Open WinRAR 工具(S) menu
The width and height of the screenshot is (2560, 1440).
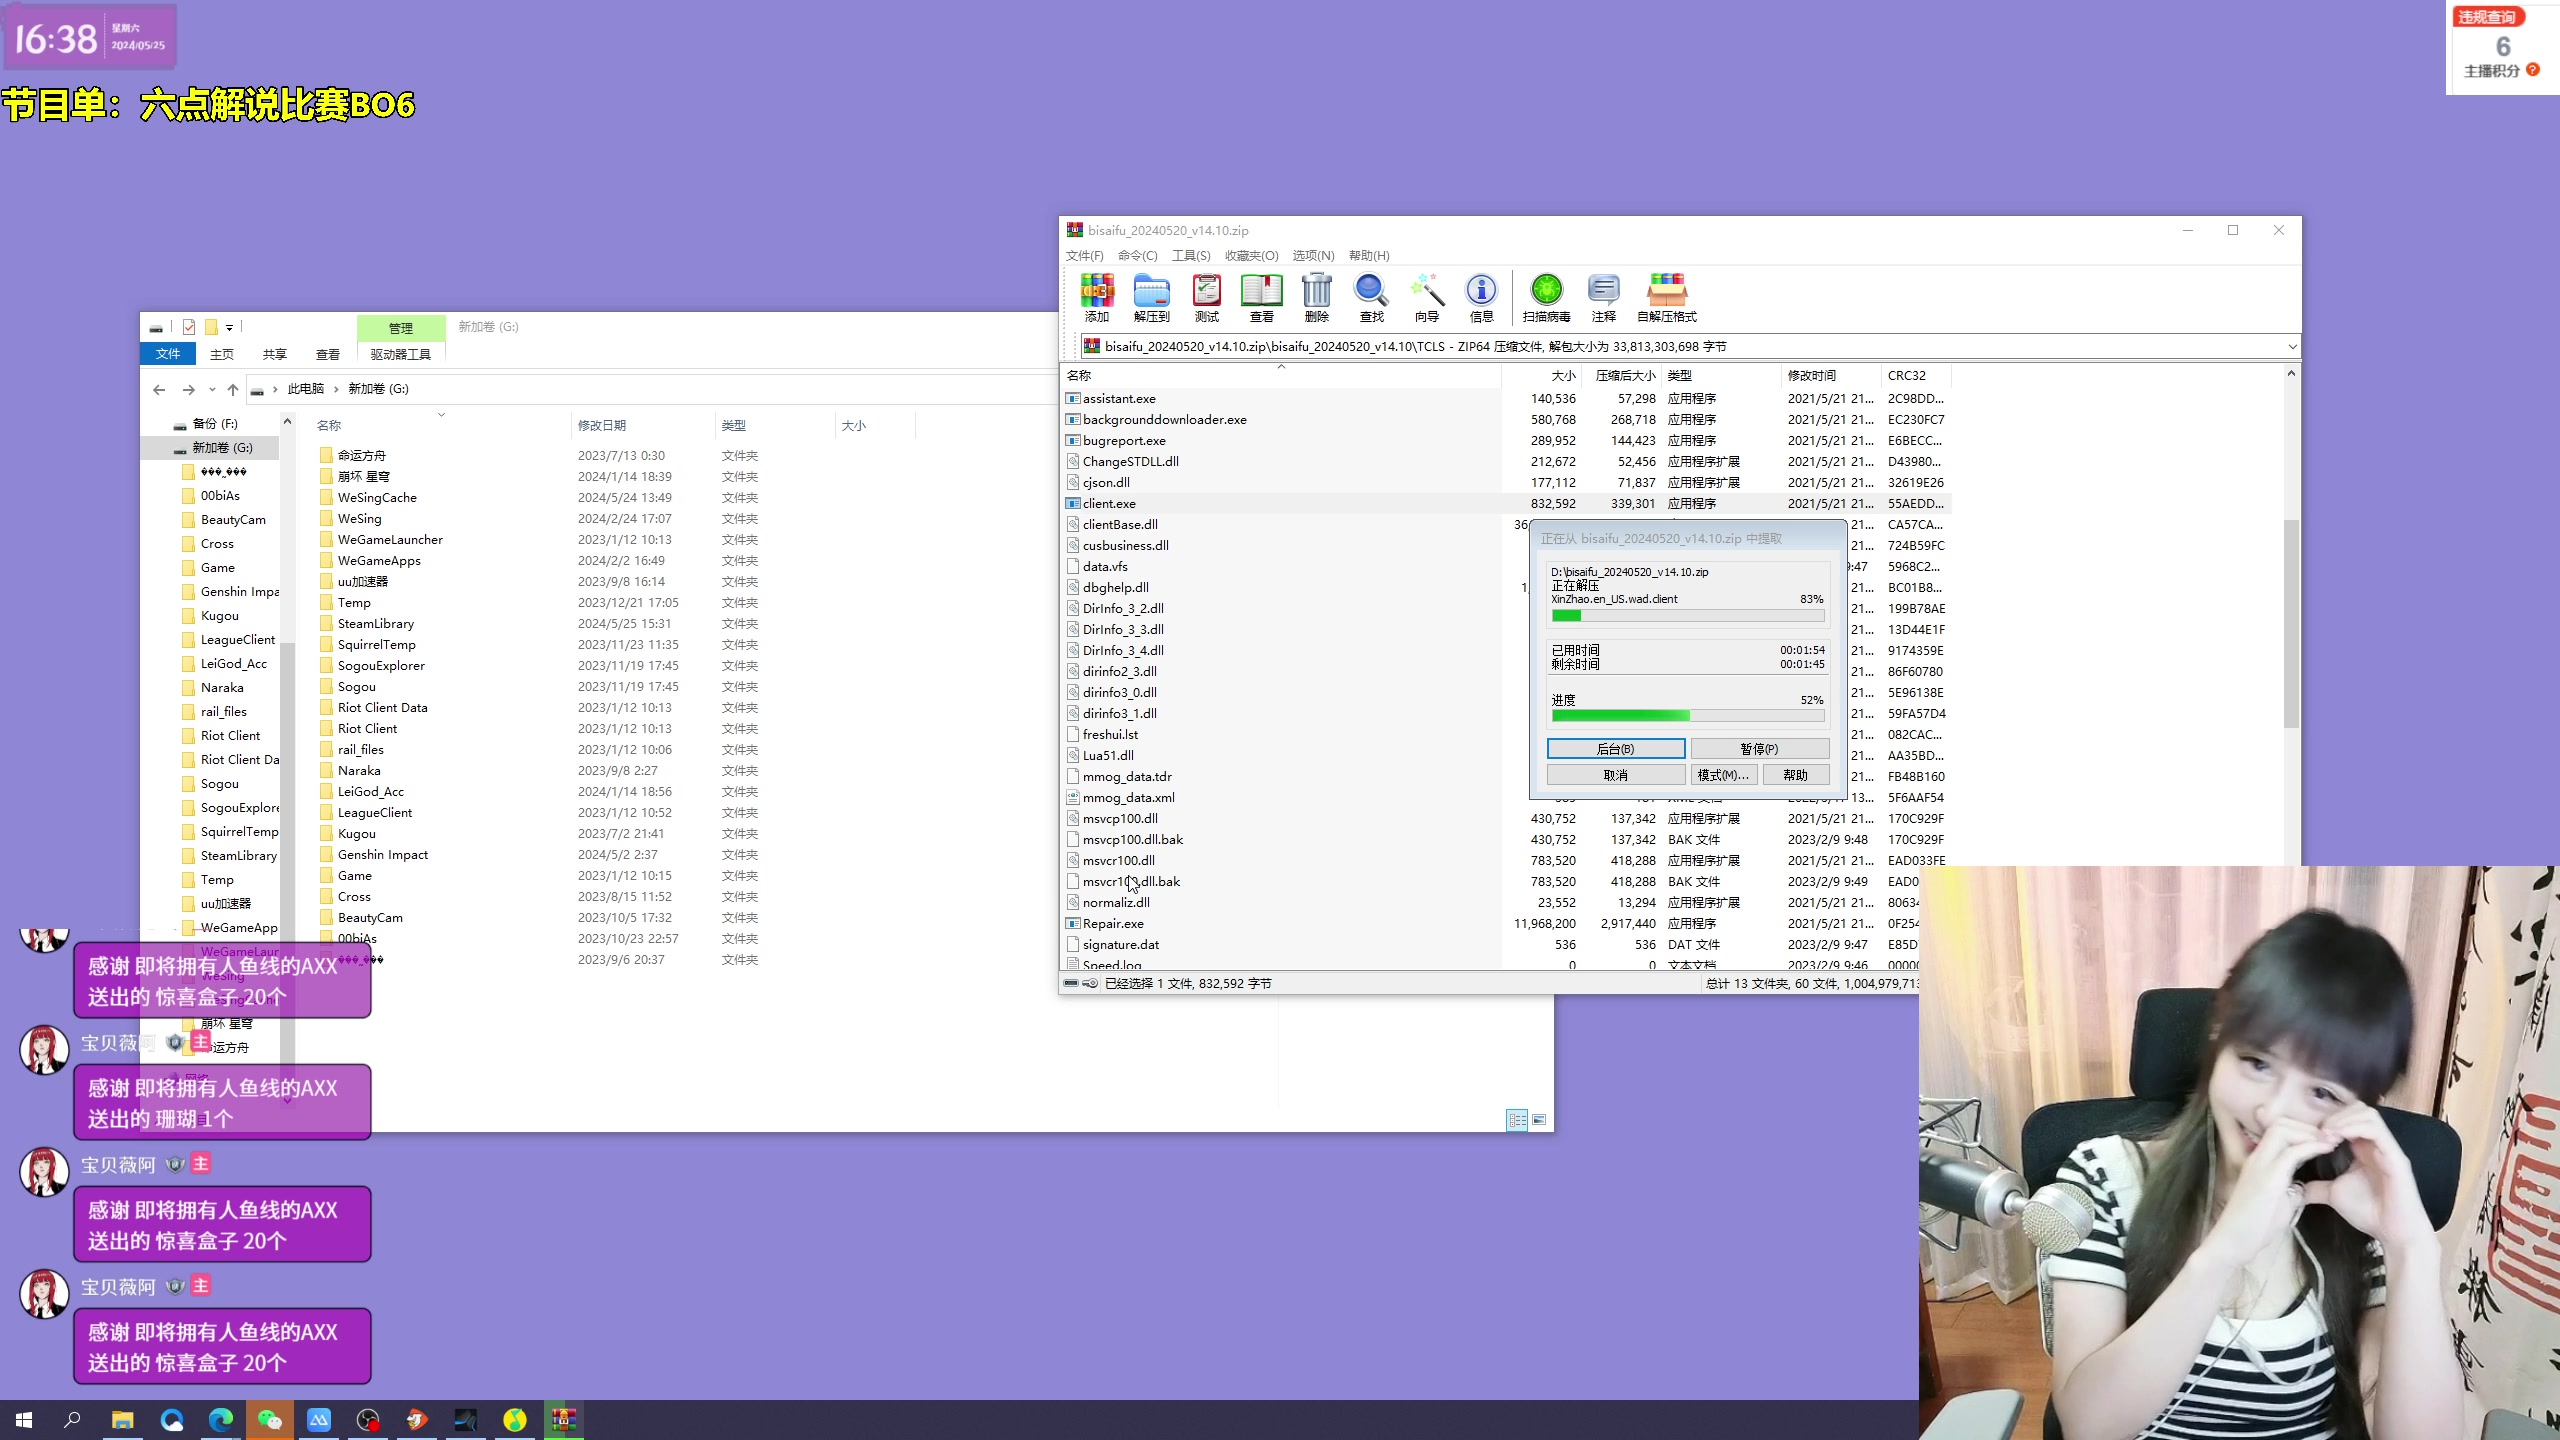tap(1190, 255)
